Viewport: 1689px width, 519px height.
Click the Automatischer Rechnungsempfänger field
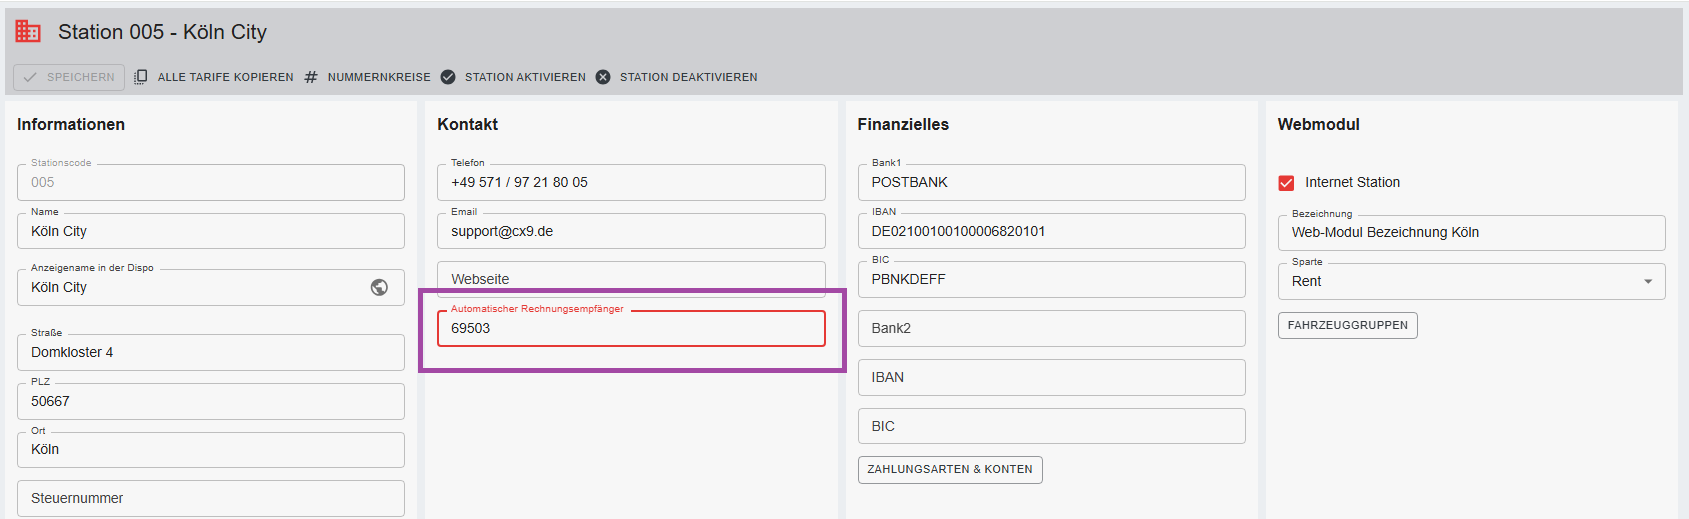point(630,329)
